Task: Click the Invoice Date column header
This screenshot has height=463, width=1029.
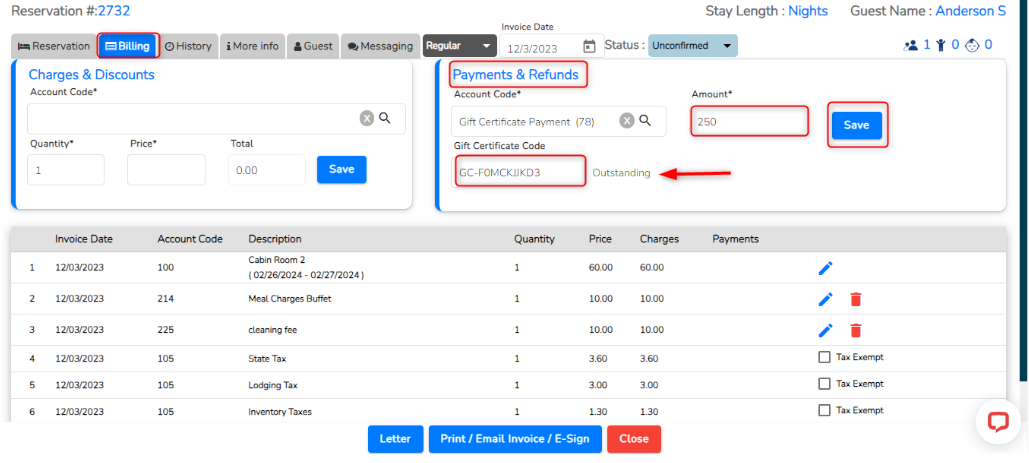Action: pos(84,239)
